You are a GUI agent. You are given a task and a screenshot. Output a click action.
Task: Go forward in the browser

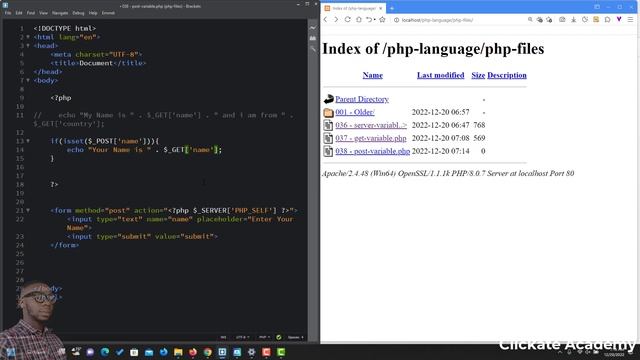[336, 20]
